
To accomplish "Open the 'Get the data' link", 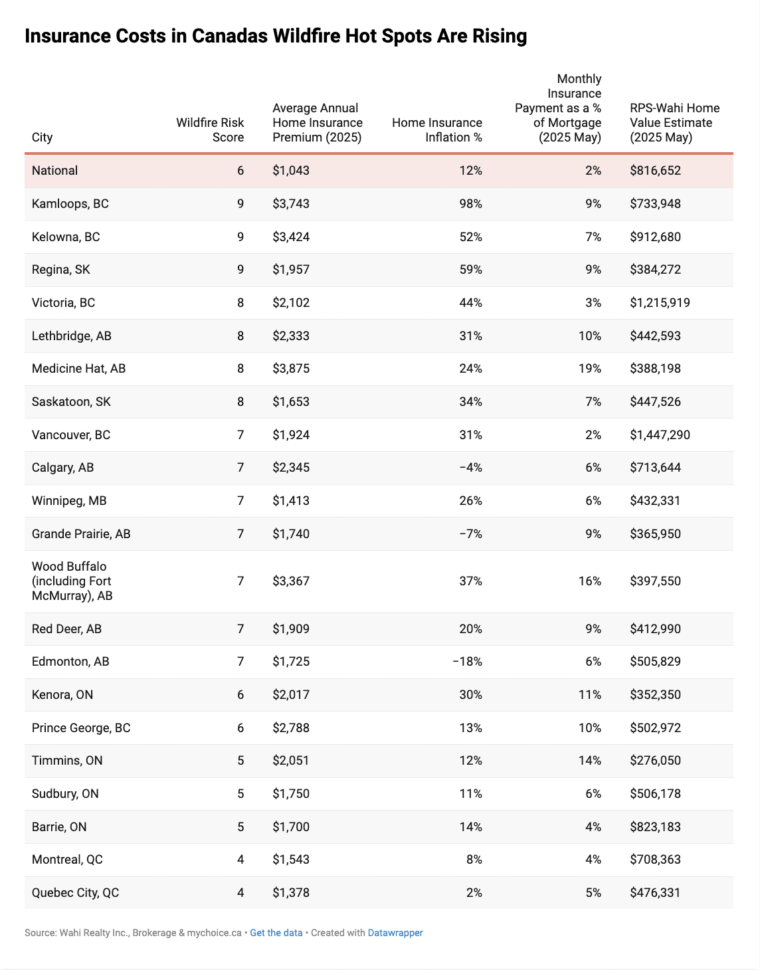I will coord(276,932).
